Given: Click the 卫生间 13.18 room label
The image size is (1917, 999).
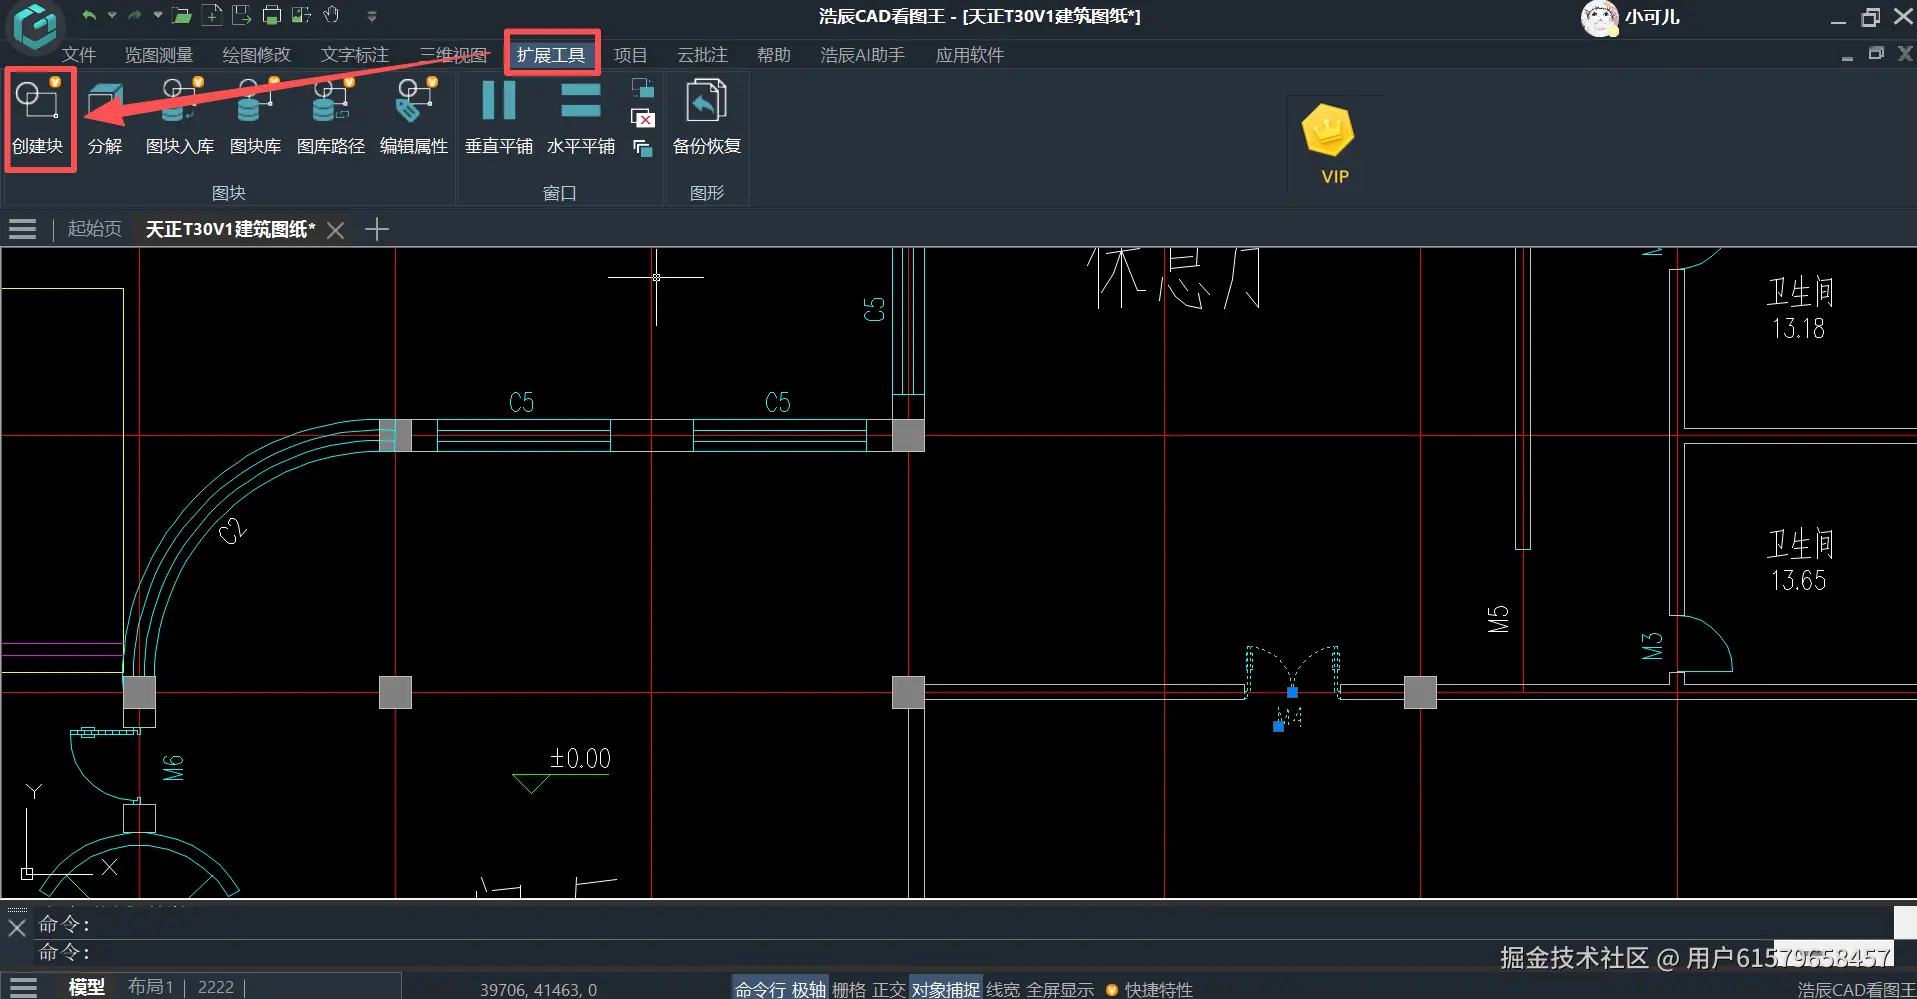Looking at the screenshot, I should (x=1799, y=309).
